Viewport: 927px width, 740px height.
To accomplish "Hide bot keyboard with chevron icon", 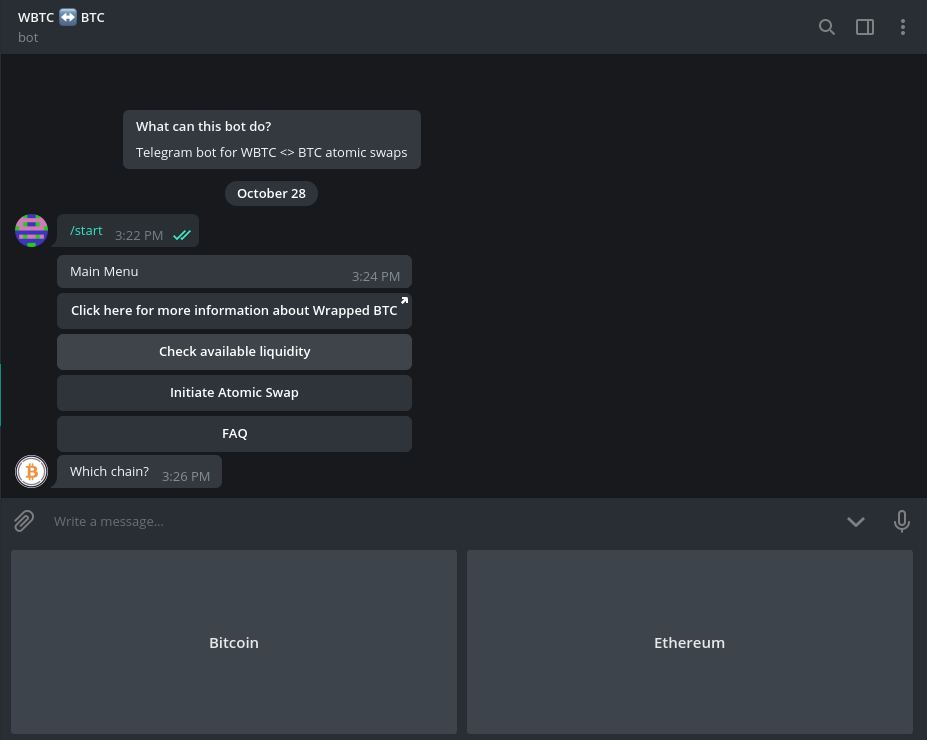I will 855,521.
